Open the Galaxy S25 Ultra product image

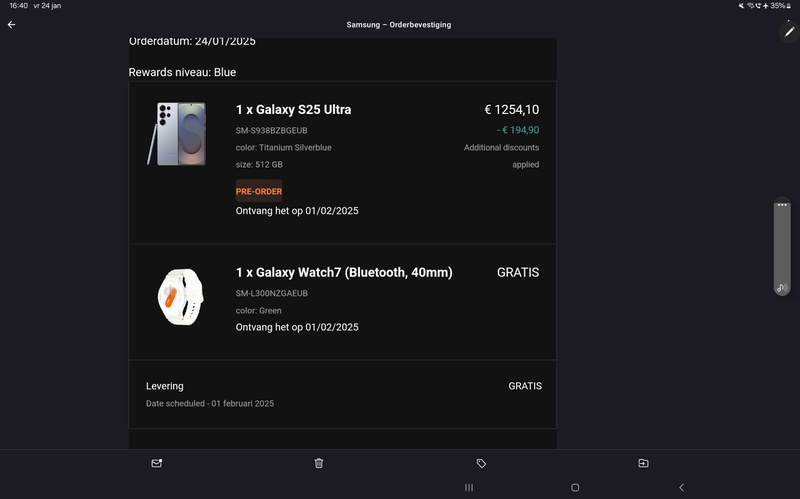coord(177,134)
